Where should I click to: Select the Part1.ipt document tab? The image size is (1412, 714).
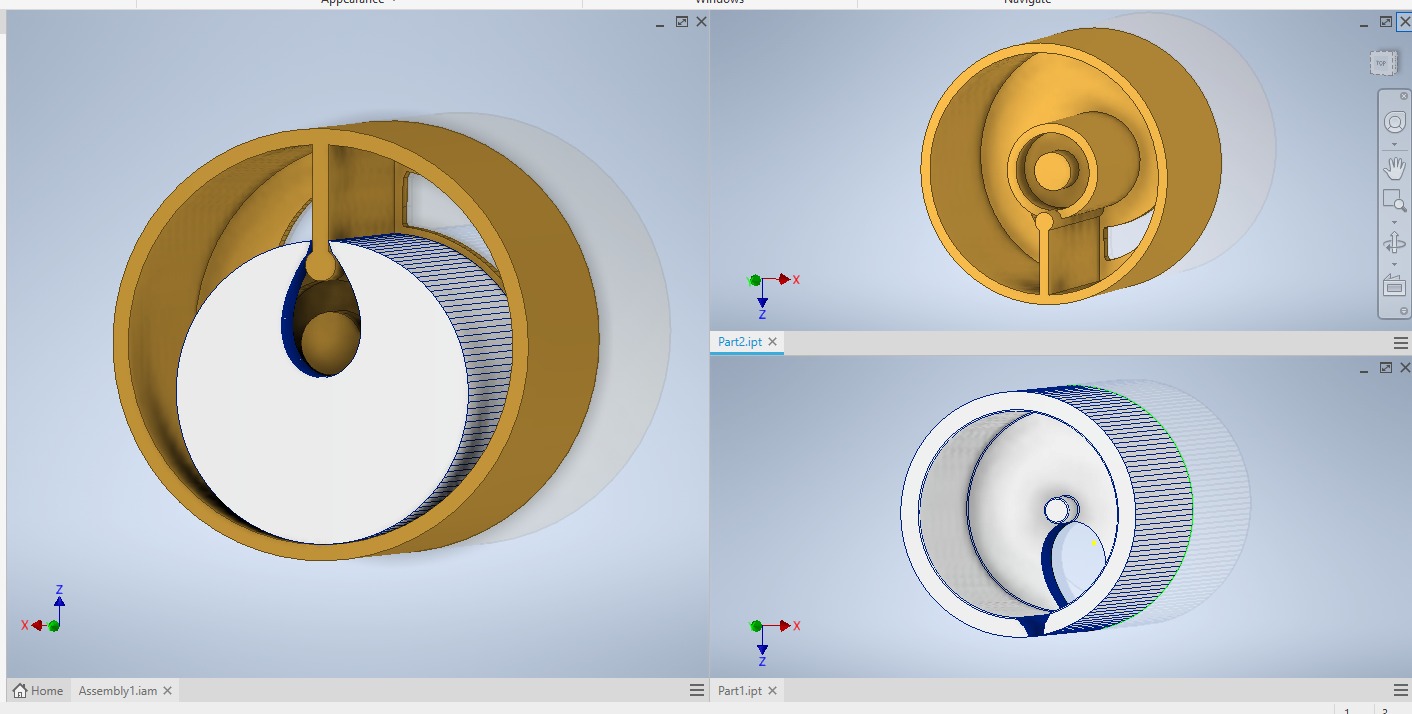[739, 690]
